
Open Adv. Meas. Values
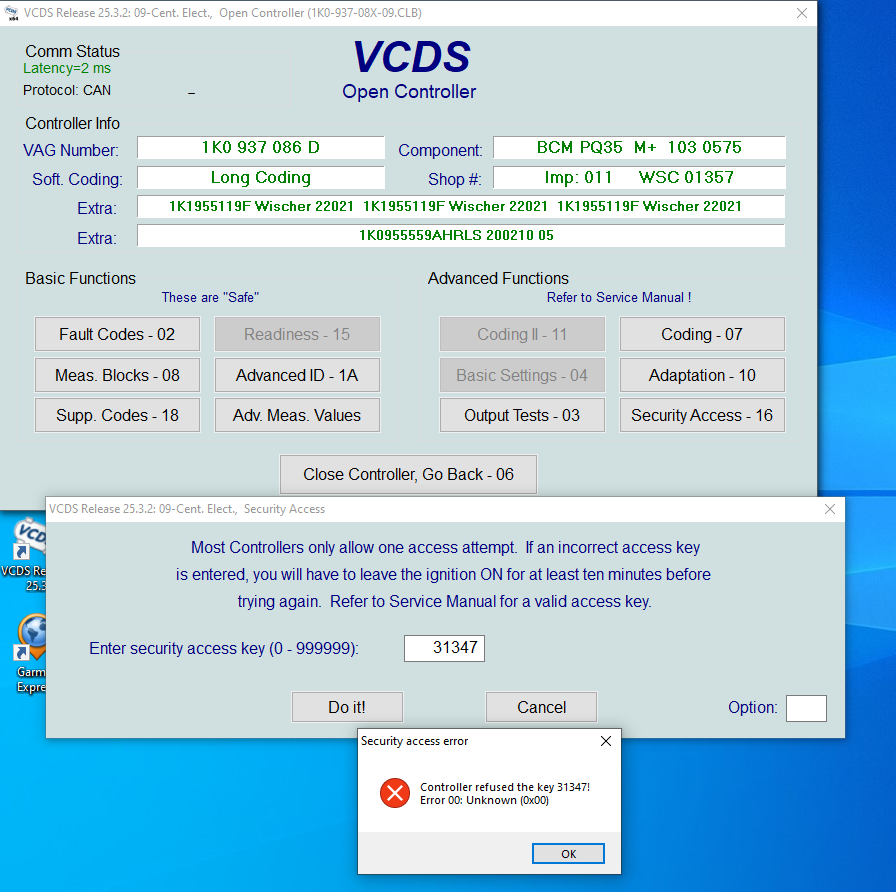tap(297, 415)
